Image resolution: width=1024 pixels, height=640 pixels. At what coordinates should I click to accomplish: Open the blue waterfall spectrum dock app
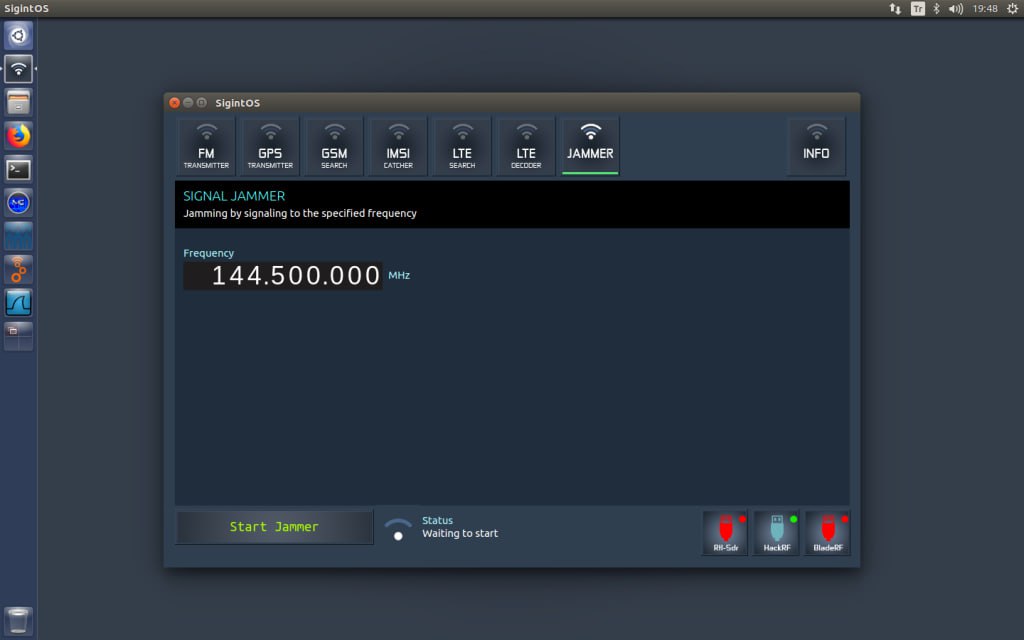pyautogui.click(x=18, y=236)
